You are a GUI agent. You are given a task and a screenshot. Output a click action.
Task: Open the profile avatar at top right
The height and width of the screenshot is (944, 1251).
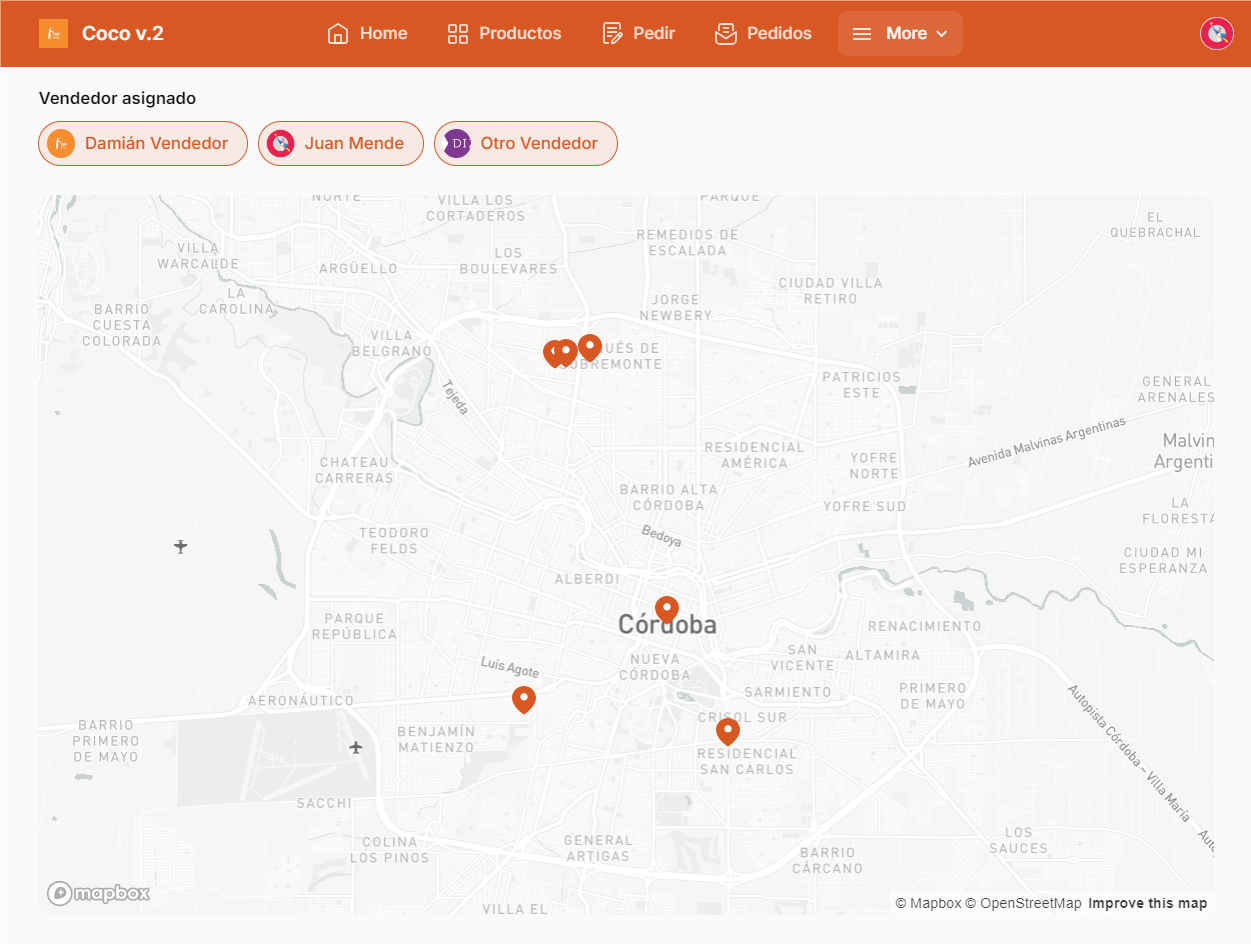pos(1216,33)
